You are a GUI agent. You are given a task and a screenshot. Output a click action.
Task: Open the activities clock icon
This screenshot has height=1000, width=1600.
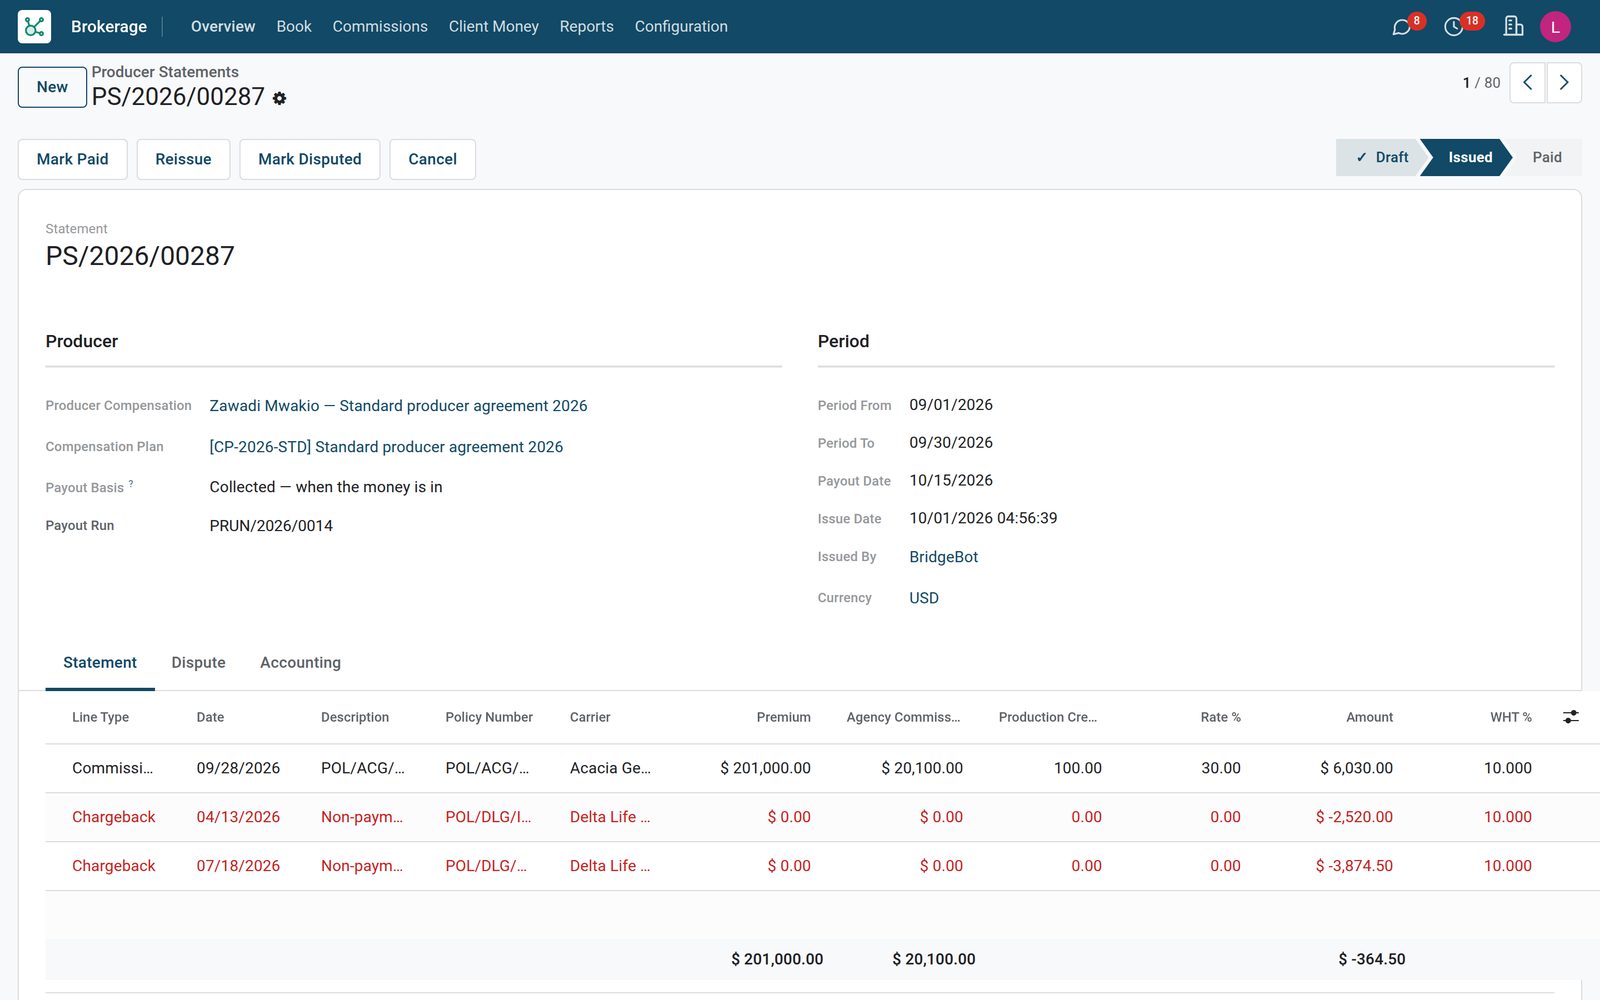click(x=1454, y=27)
